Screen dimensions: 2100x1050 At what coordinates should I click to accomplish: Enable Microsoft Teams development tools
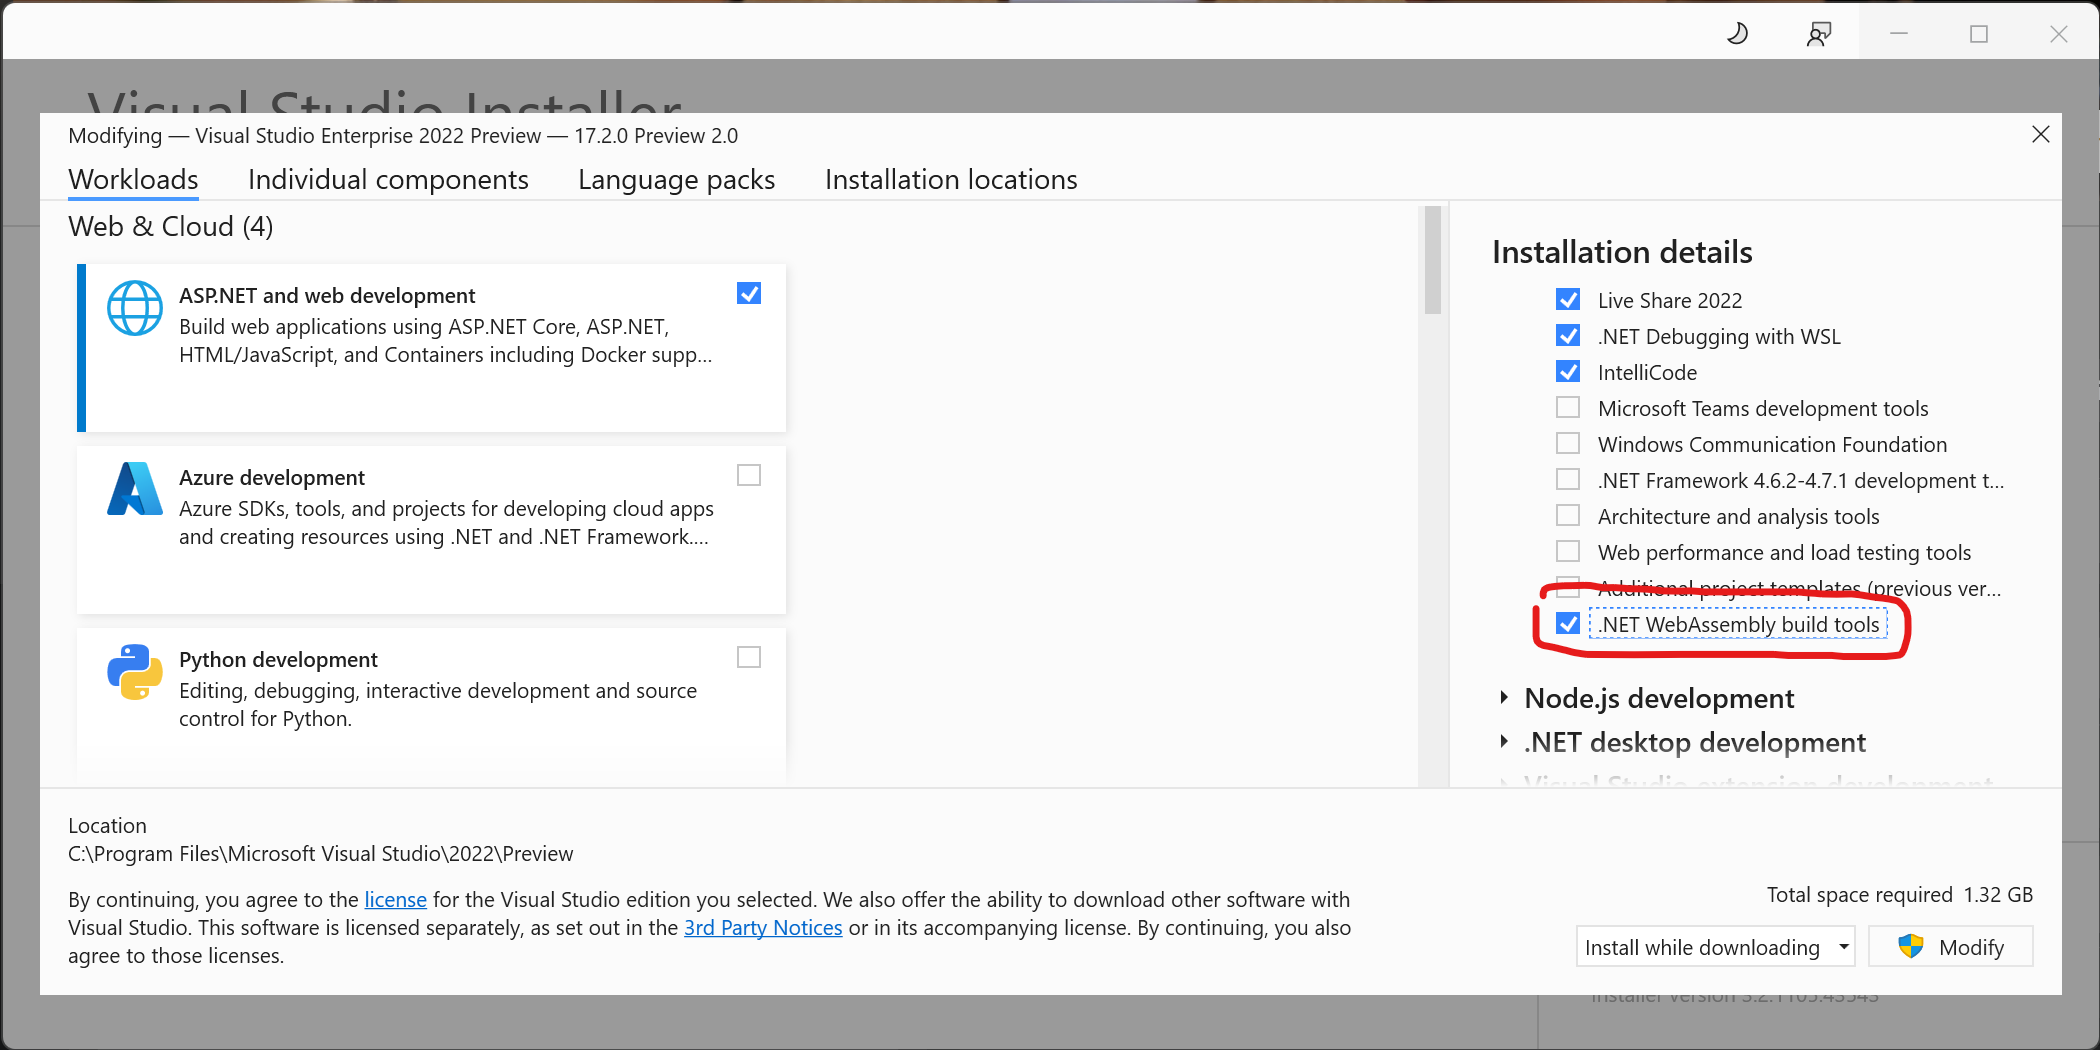point(1567,407)
